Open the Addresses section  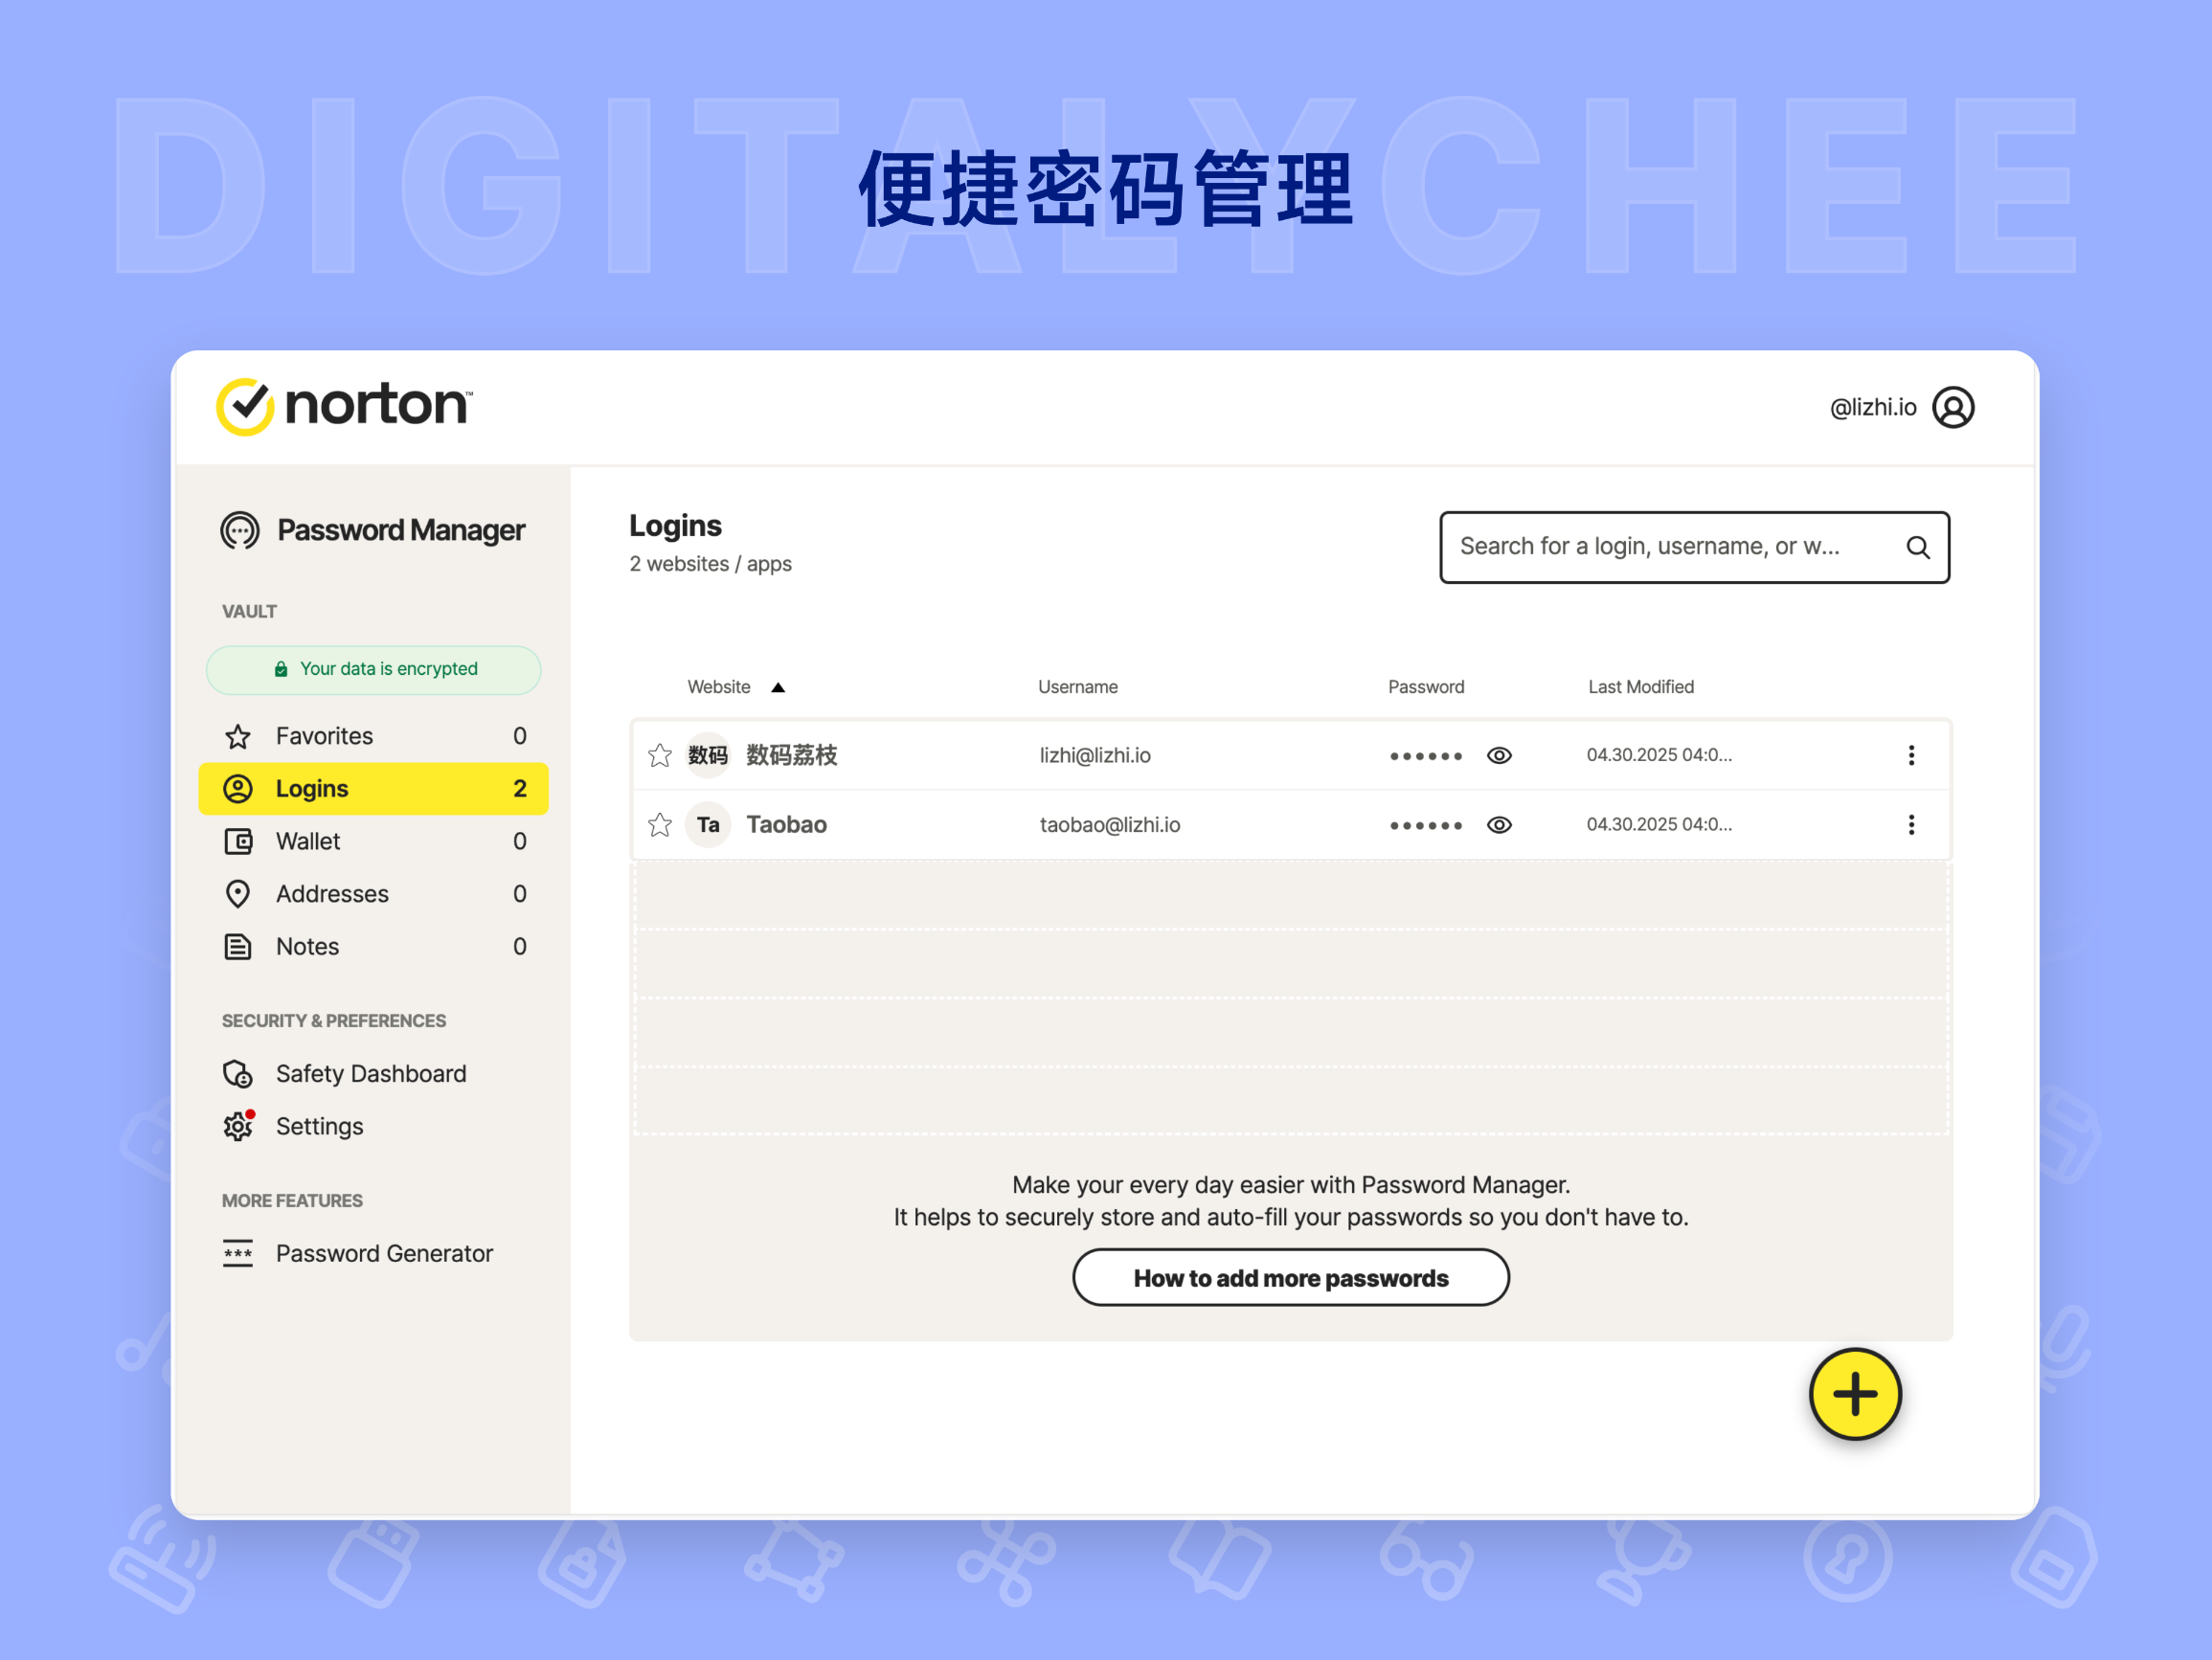(332, 893)
